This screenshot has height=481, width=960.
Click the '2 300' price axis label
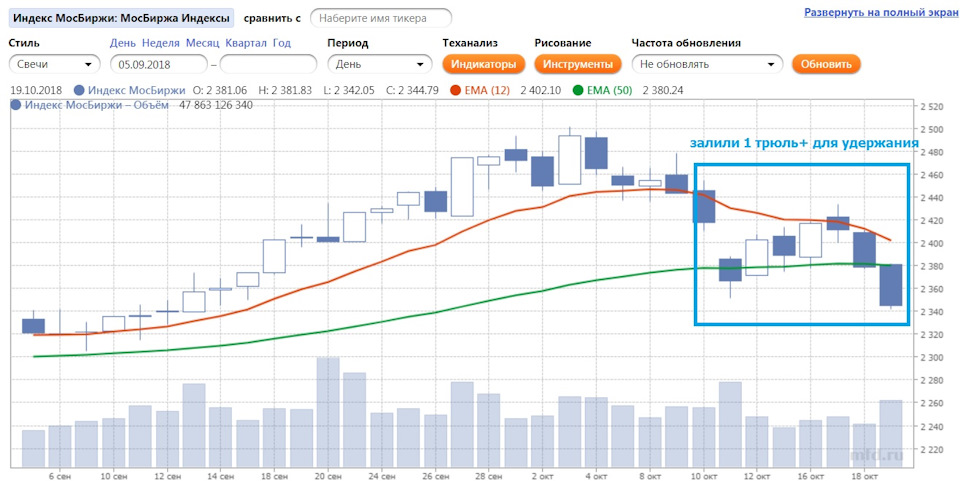(x=932, y=357)
